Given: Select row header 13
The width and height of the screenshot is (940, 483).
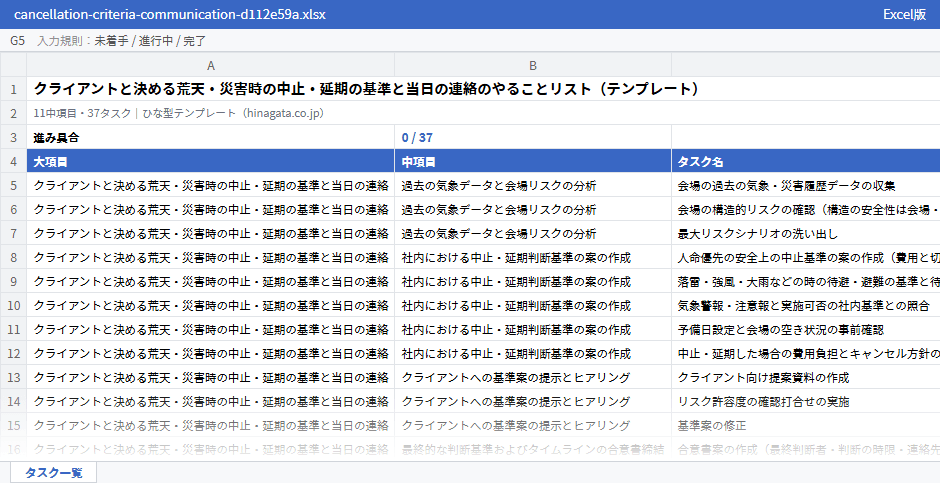Looking at the screenshot, I should (13, 377).
